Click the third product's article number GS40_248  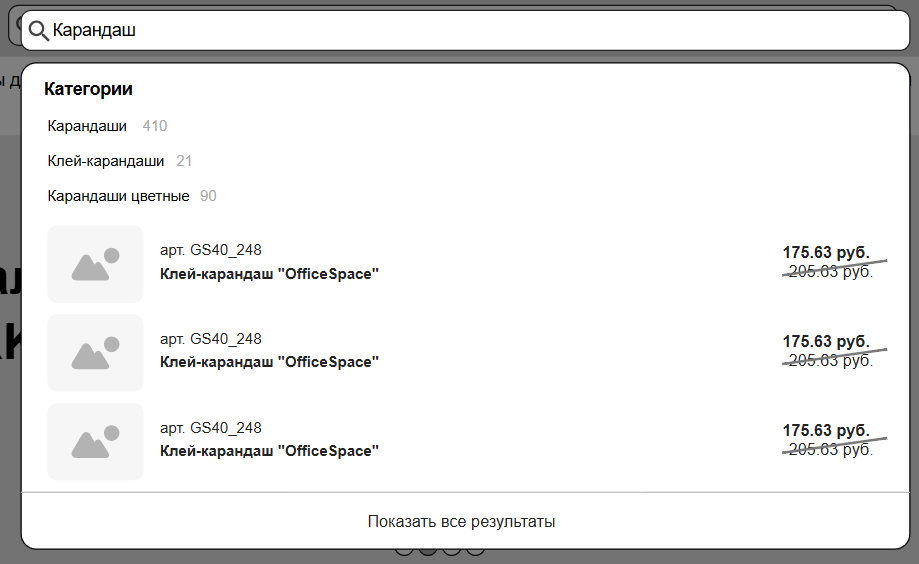click(211, 428)
